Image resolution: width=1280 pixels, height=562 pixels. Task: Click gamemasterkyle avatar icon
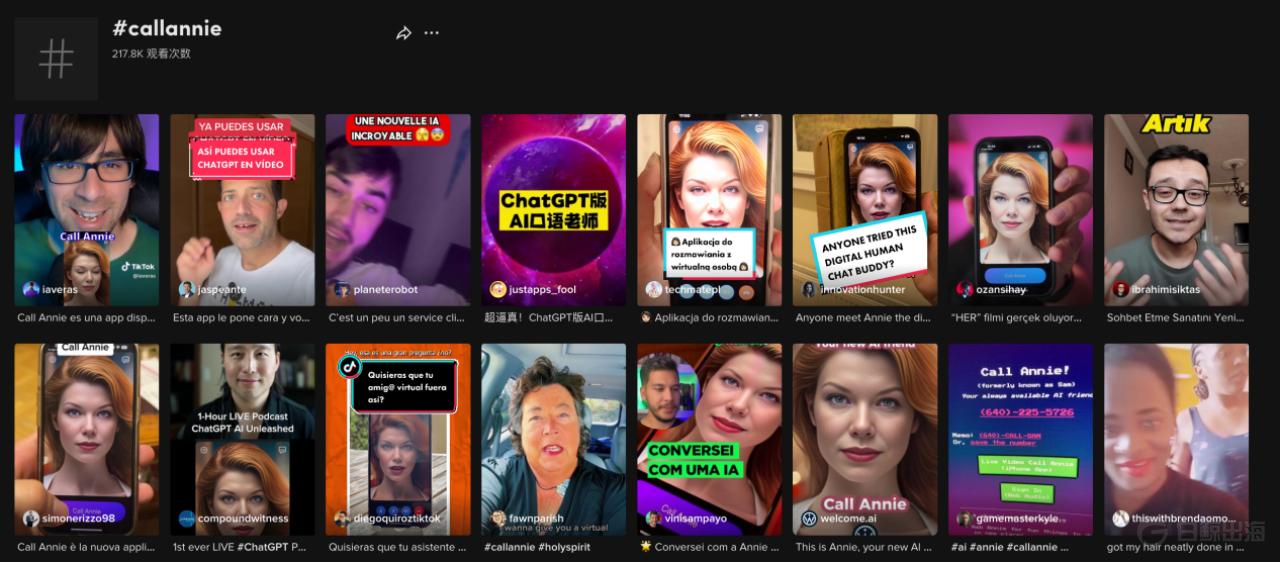coord(965,519)
